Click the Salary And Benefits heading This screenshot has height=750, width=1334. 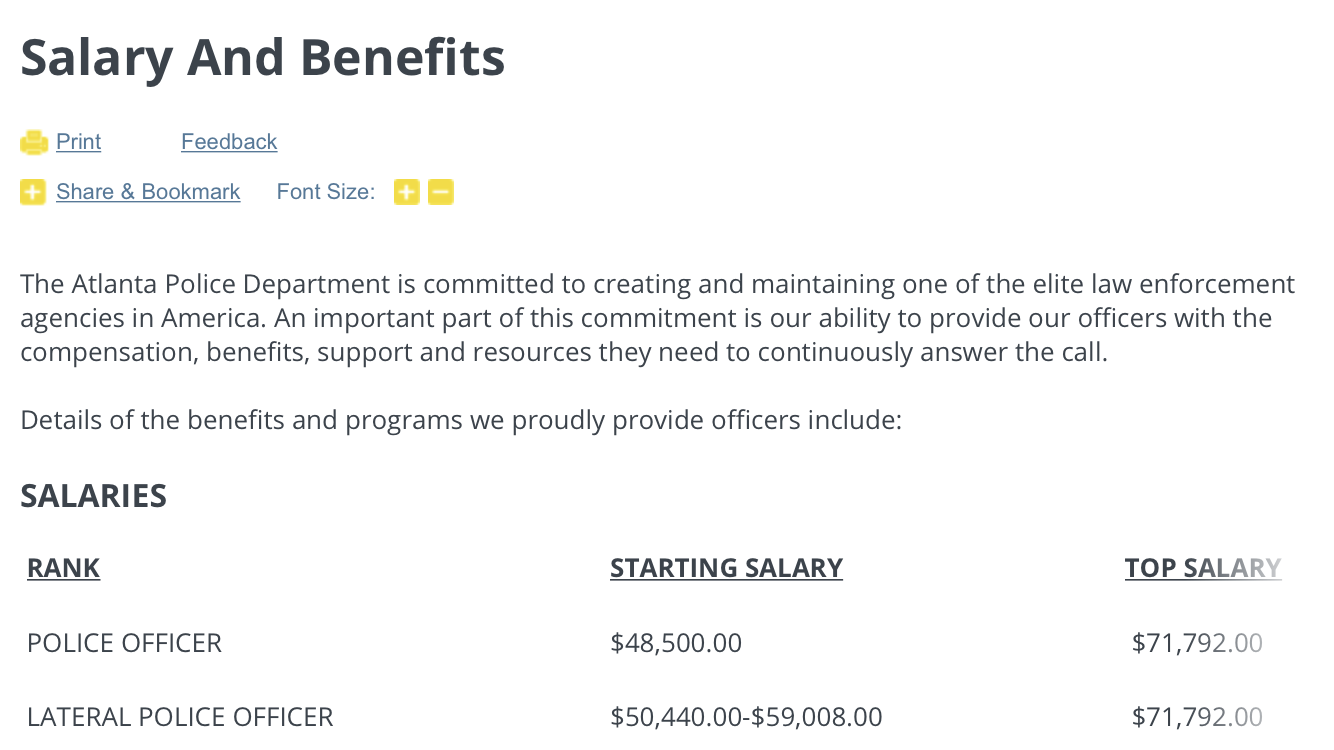point(263,57)
